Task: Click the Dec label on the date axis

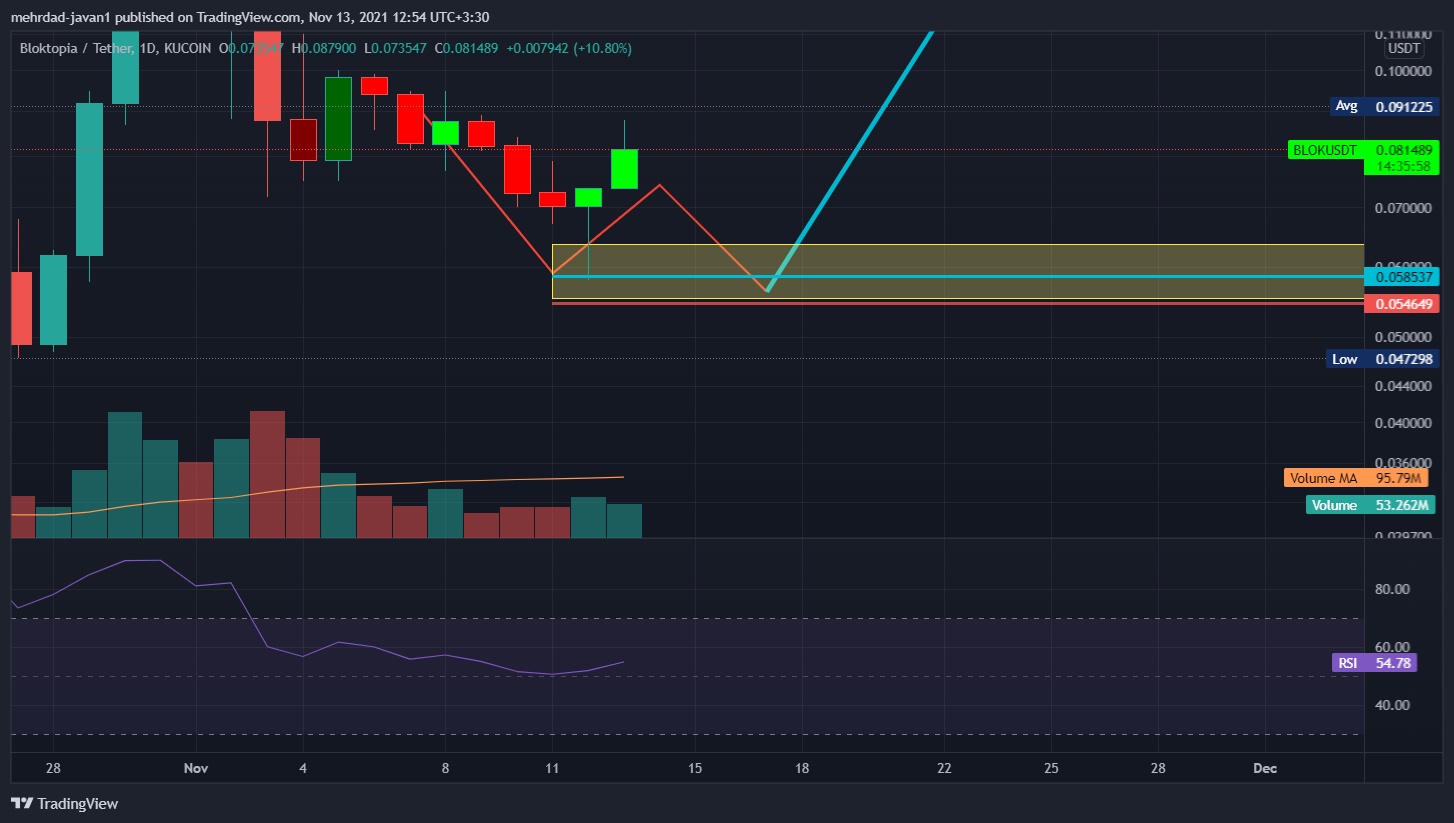Action: click(x=1265, y=768)
